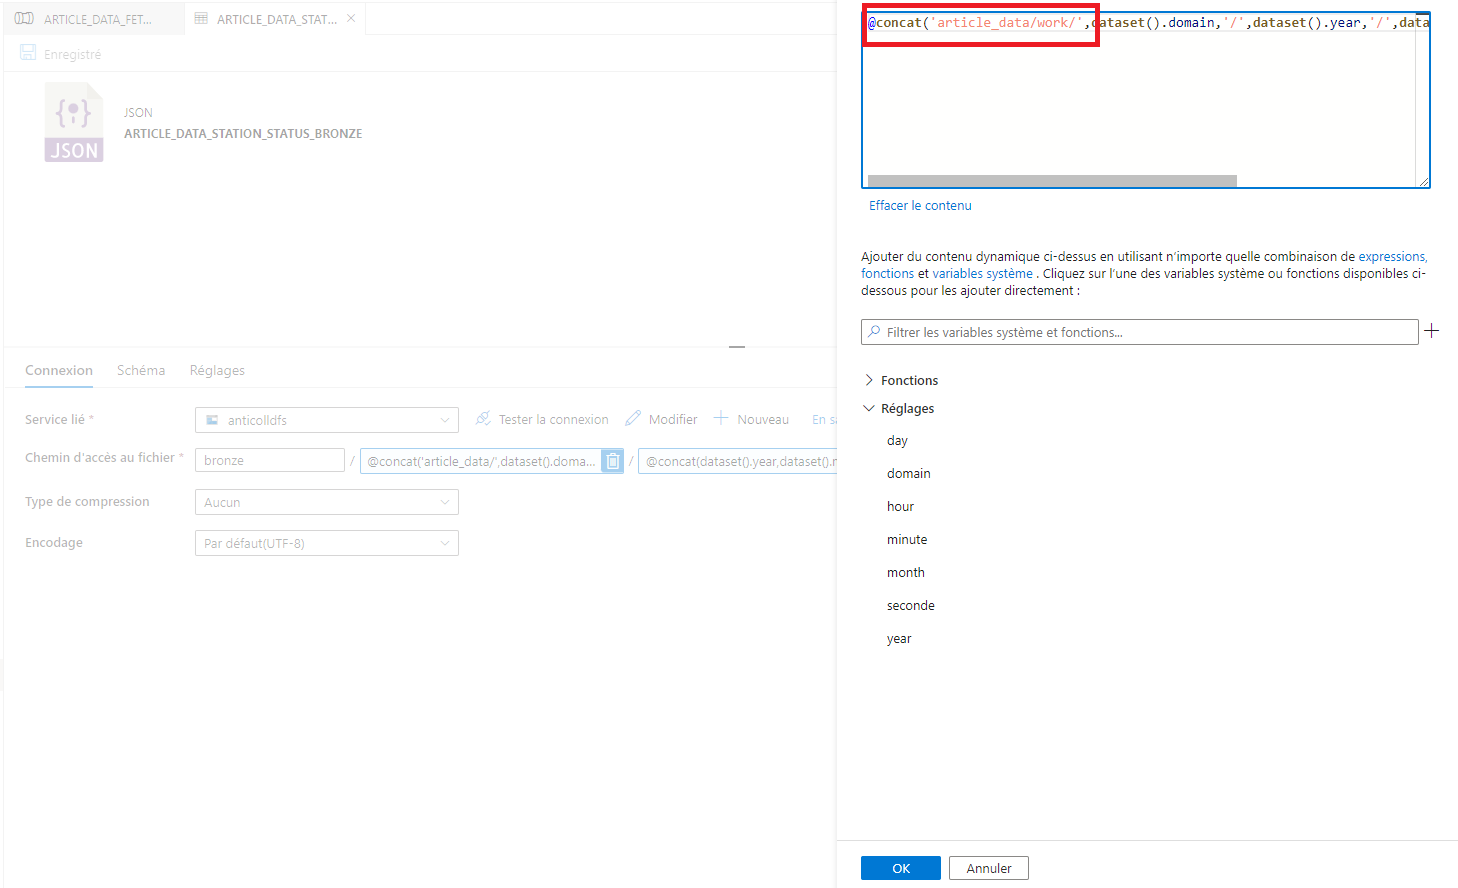This screenshot has width=1458, height=888.
Task: Expand the Fonctions section
Action: click(869, 380)
